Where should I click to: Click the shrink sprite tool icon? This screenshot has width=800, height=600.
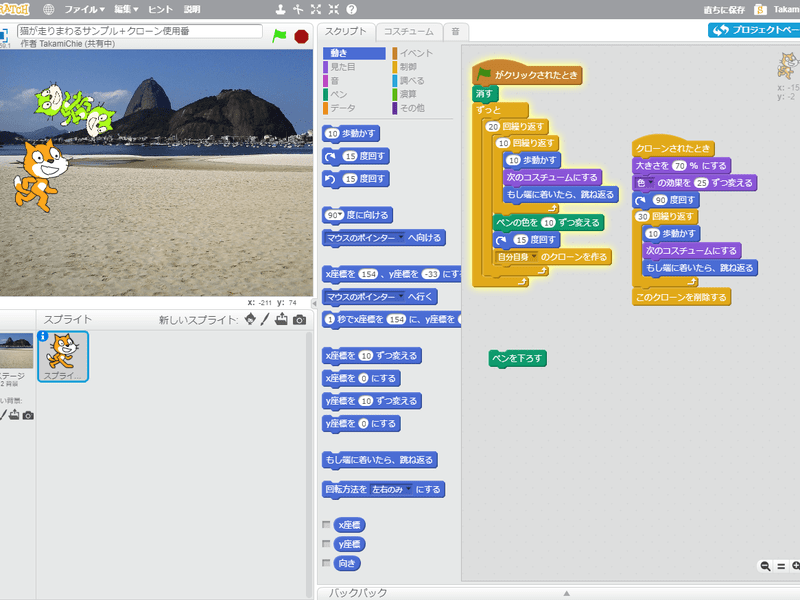pos(333,9)
